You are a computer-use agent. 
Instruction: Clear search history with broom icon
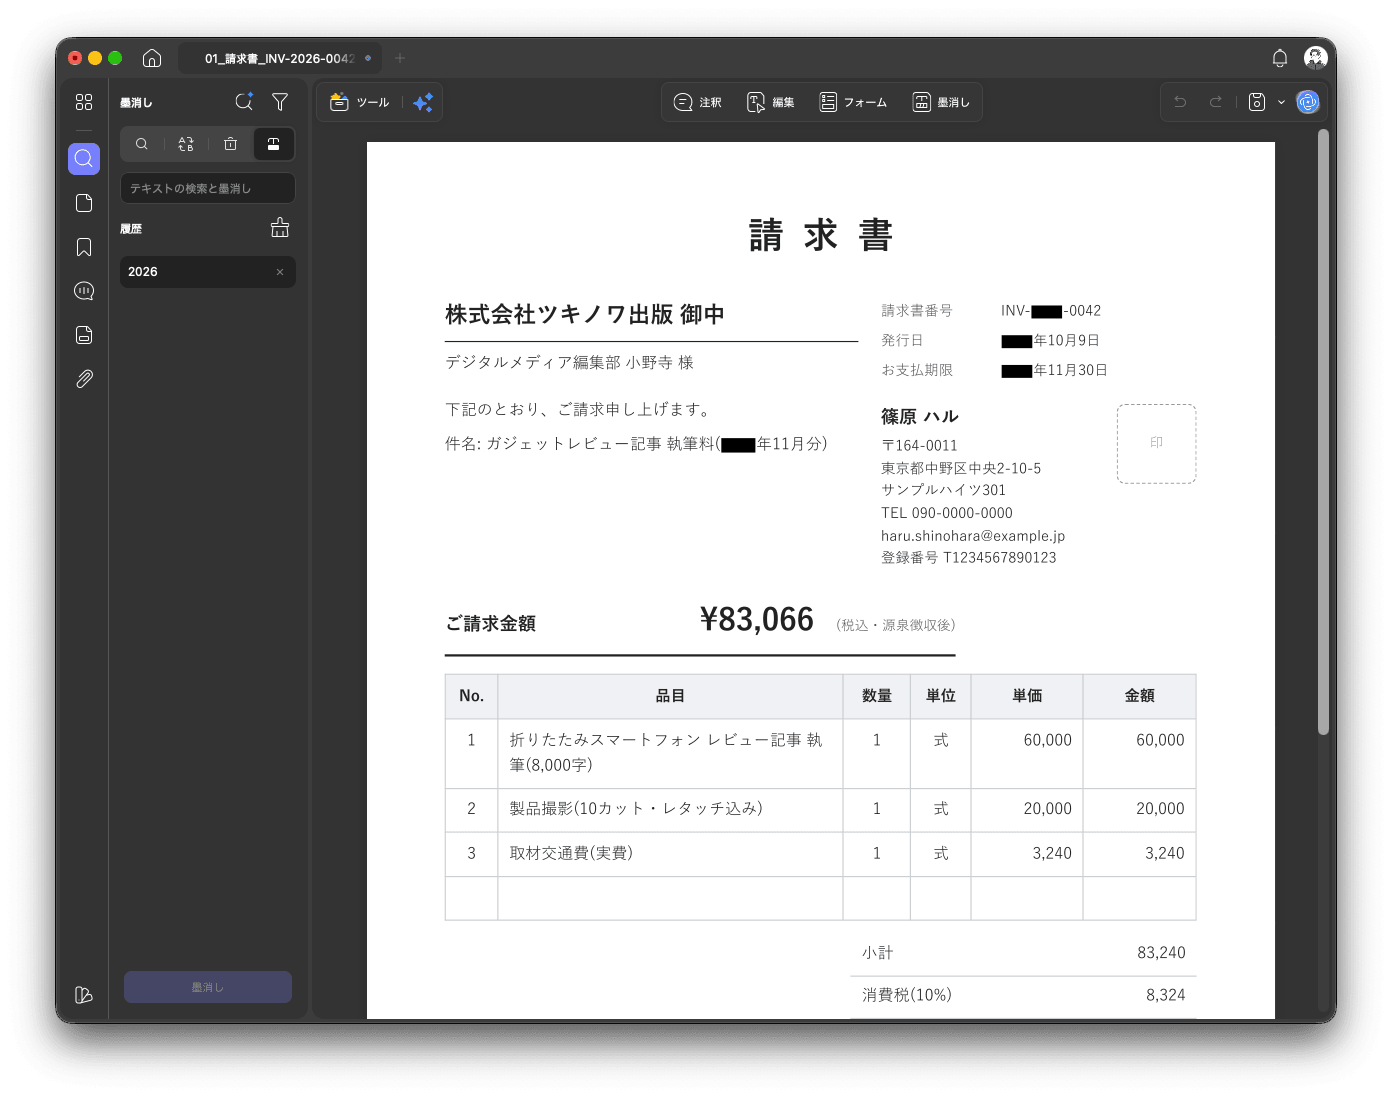coord(280,228)
